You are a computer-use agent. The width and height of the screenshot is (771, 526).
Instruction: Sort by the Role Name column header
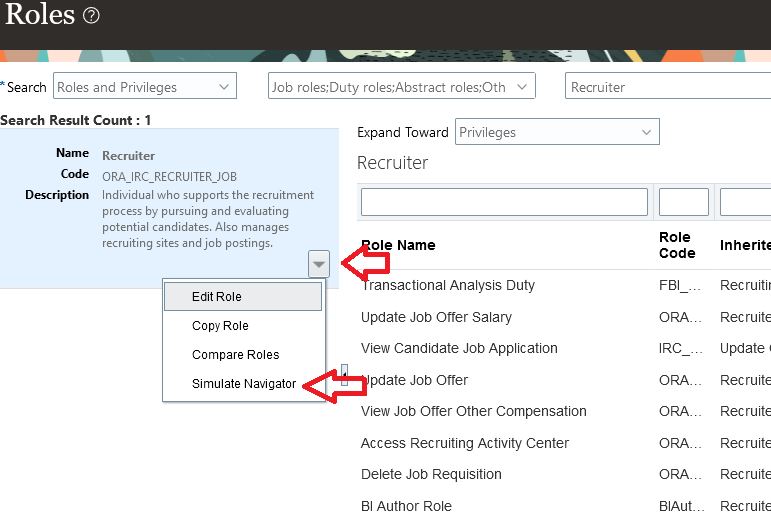[x=398, y=245]
